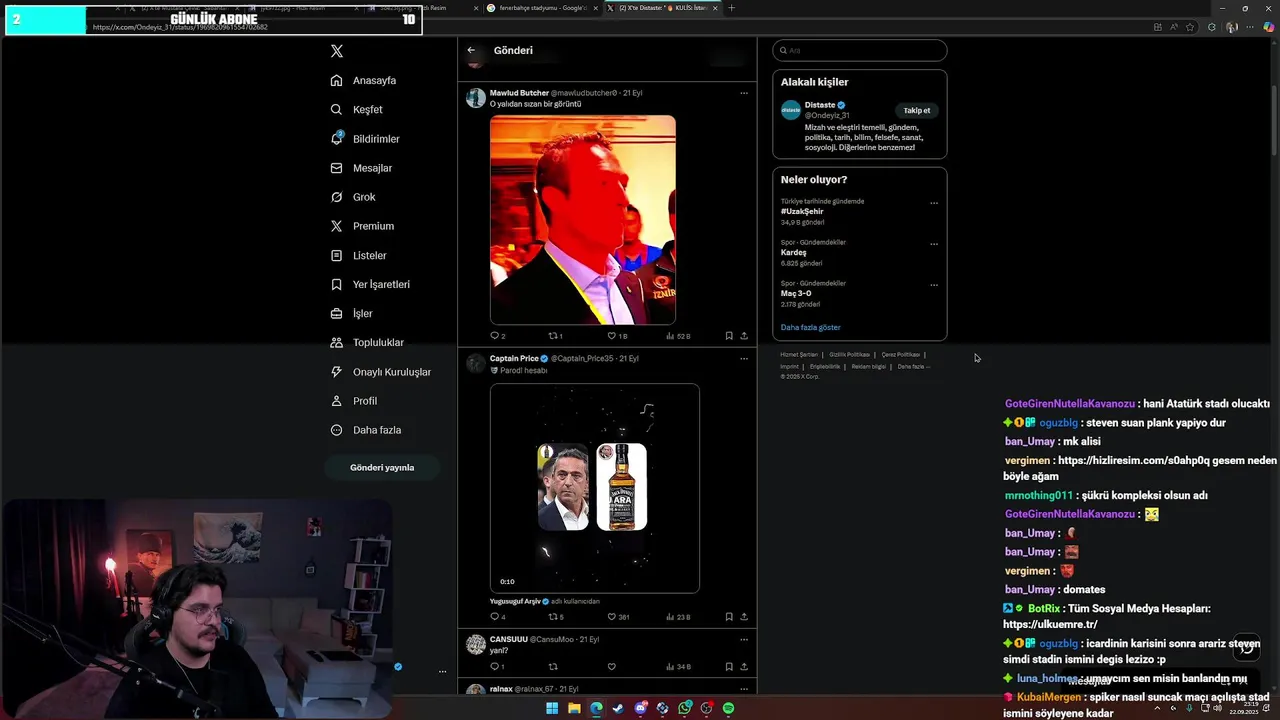
Task: Open more options on Captain Price post
Action: click(744, 358)
